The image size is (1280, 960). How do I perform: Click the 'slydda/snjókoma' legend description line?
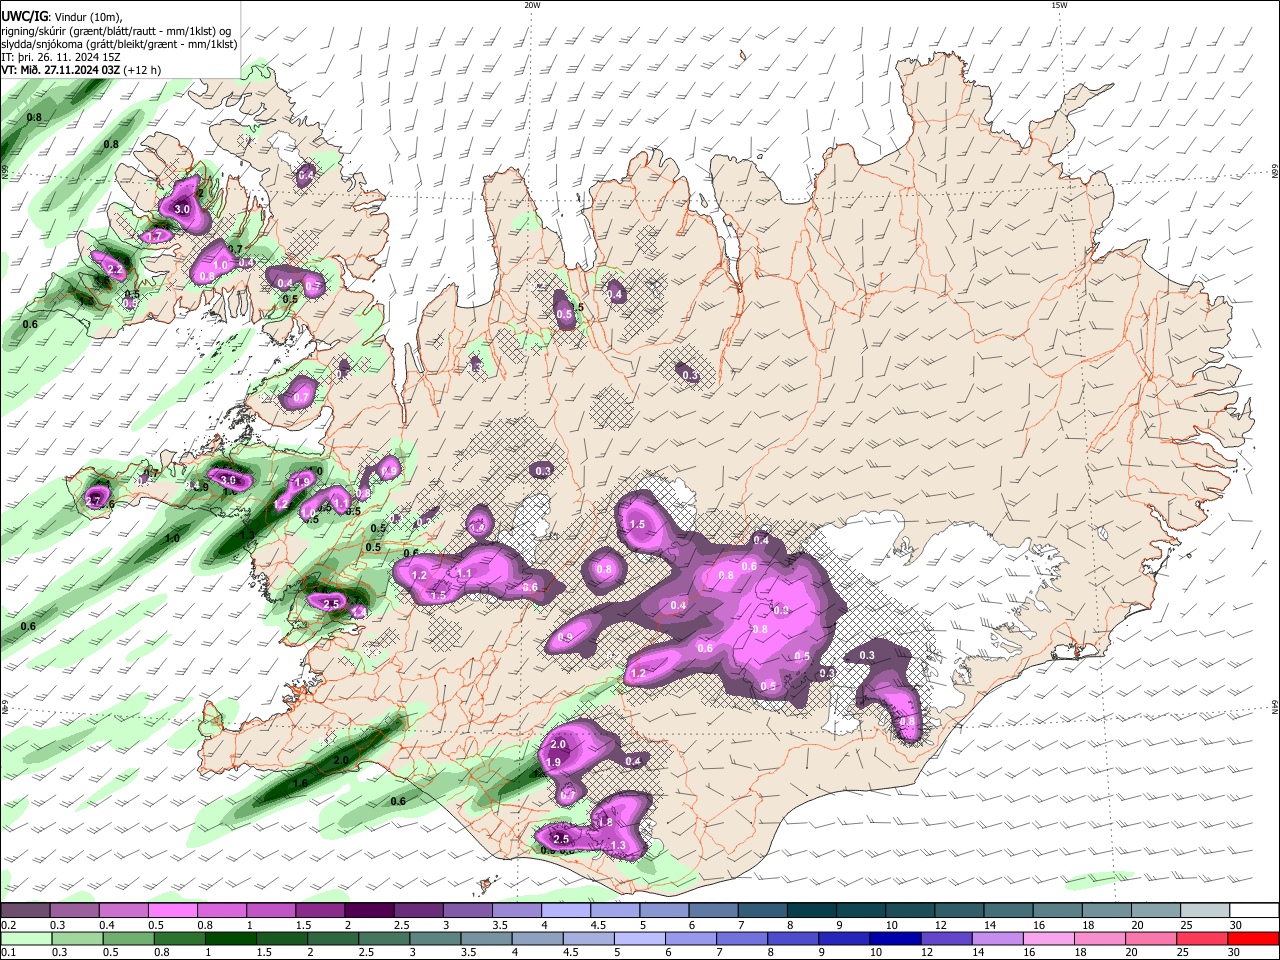pos(119,44)
